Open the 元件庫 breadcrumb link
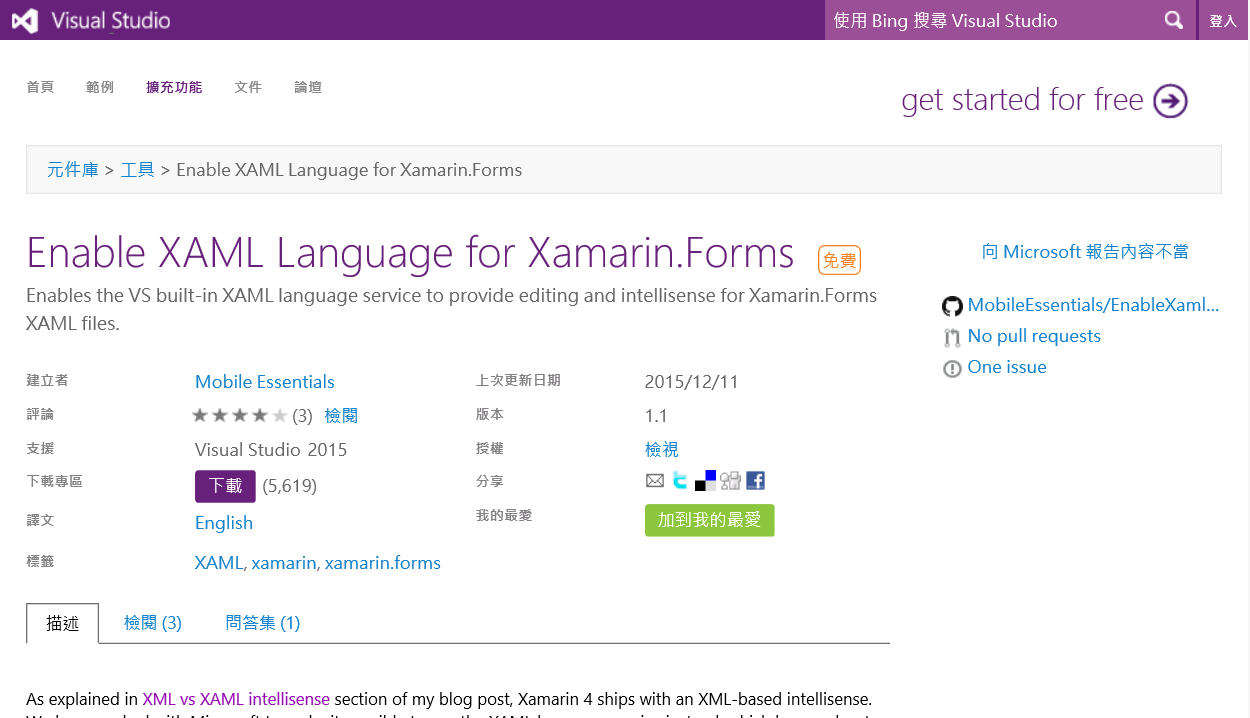Viewport: 1250px width, 718px height. 73,170
